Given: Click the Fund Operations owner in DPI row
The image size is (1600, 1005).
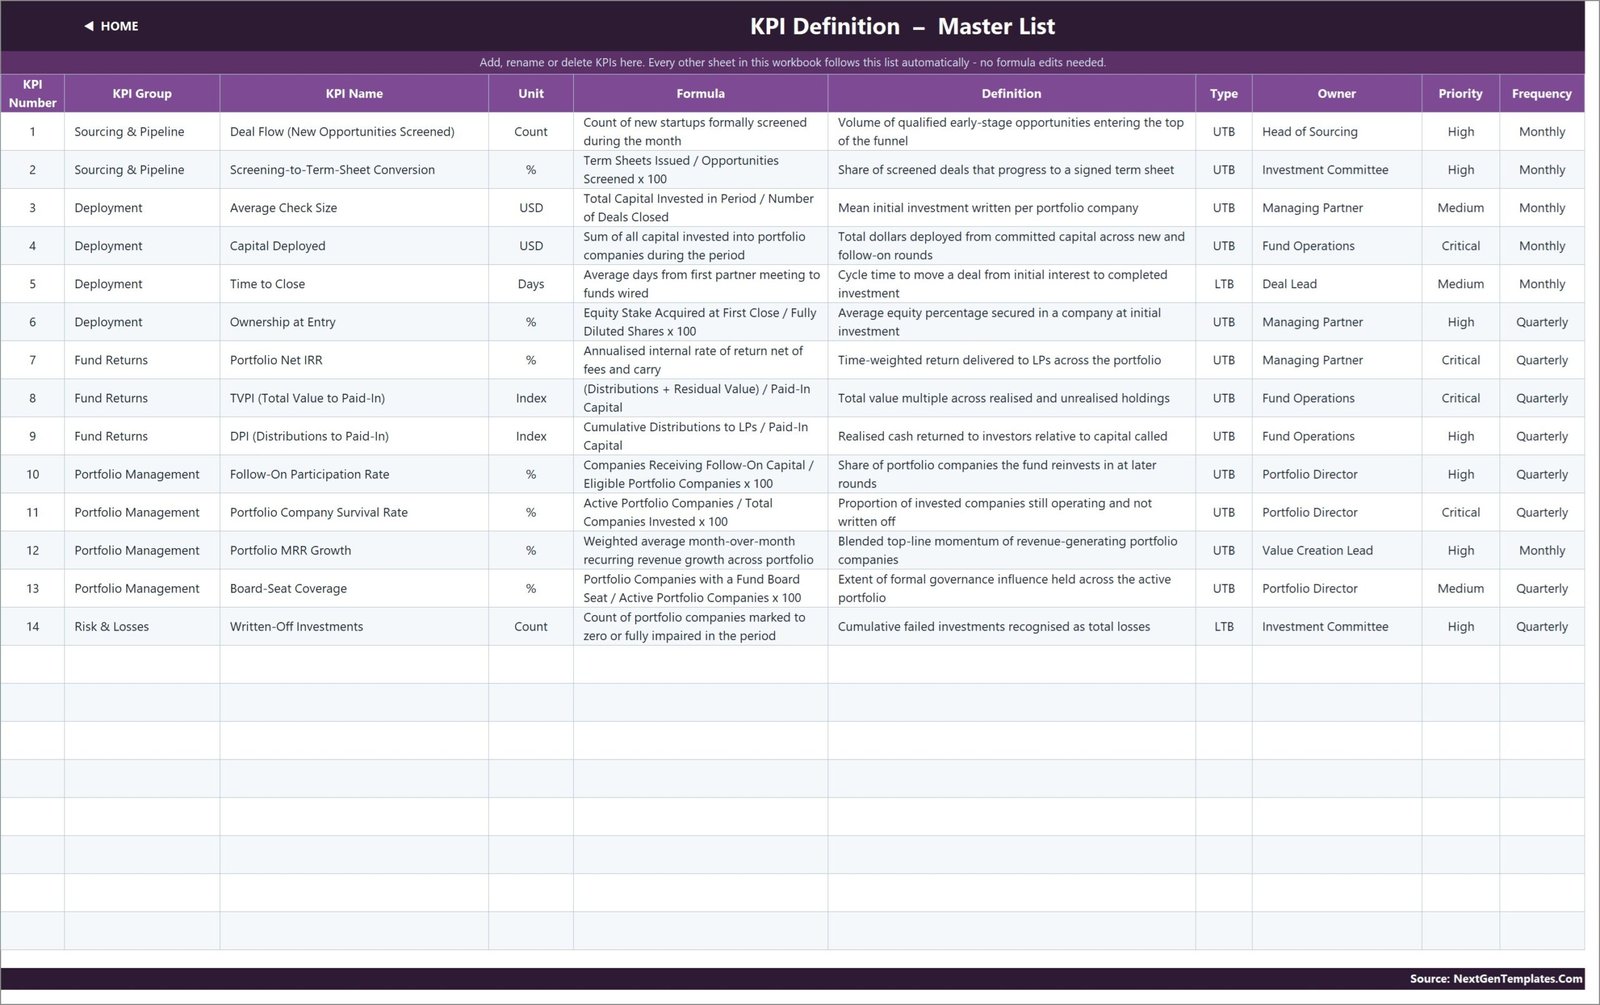Looking at the screenshot, I should point(1337,436).
